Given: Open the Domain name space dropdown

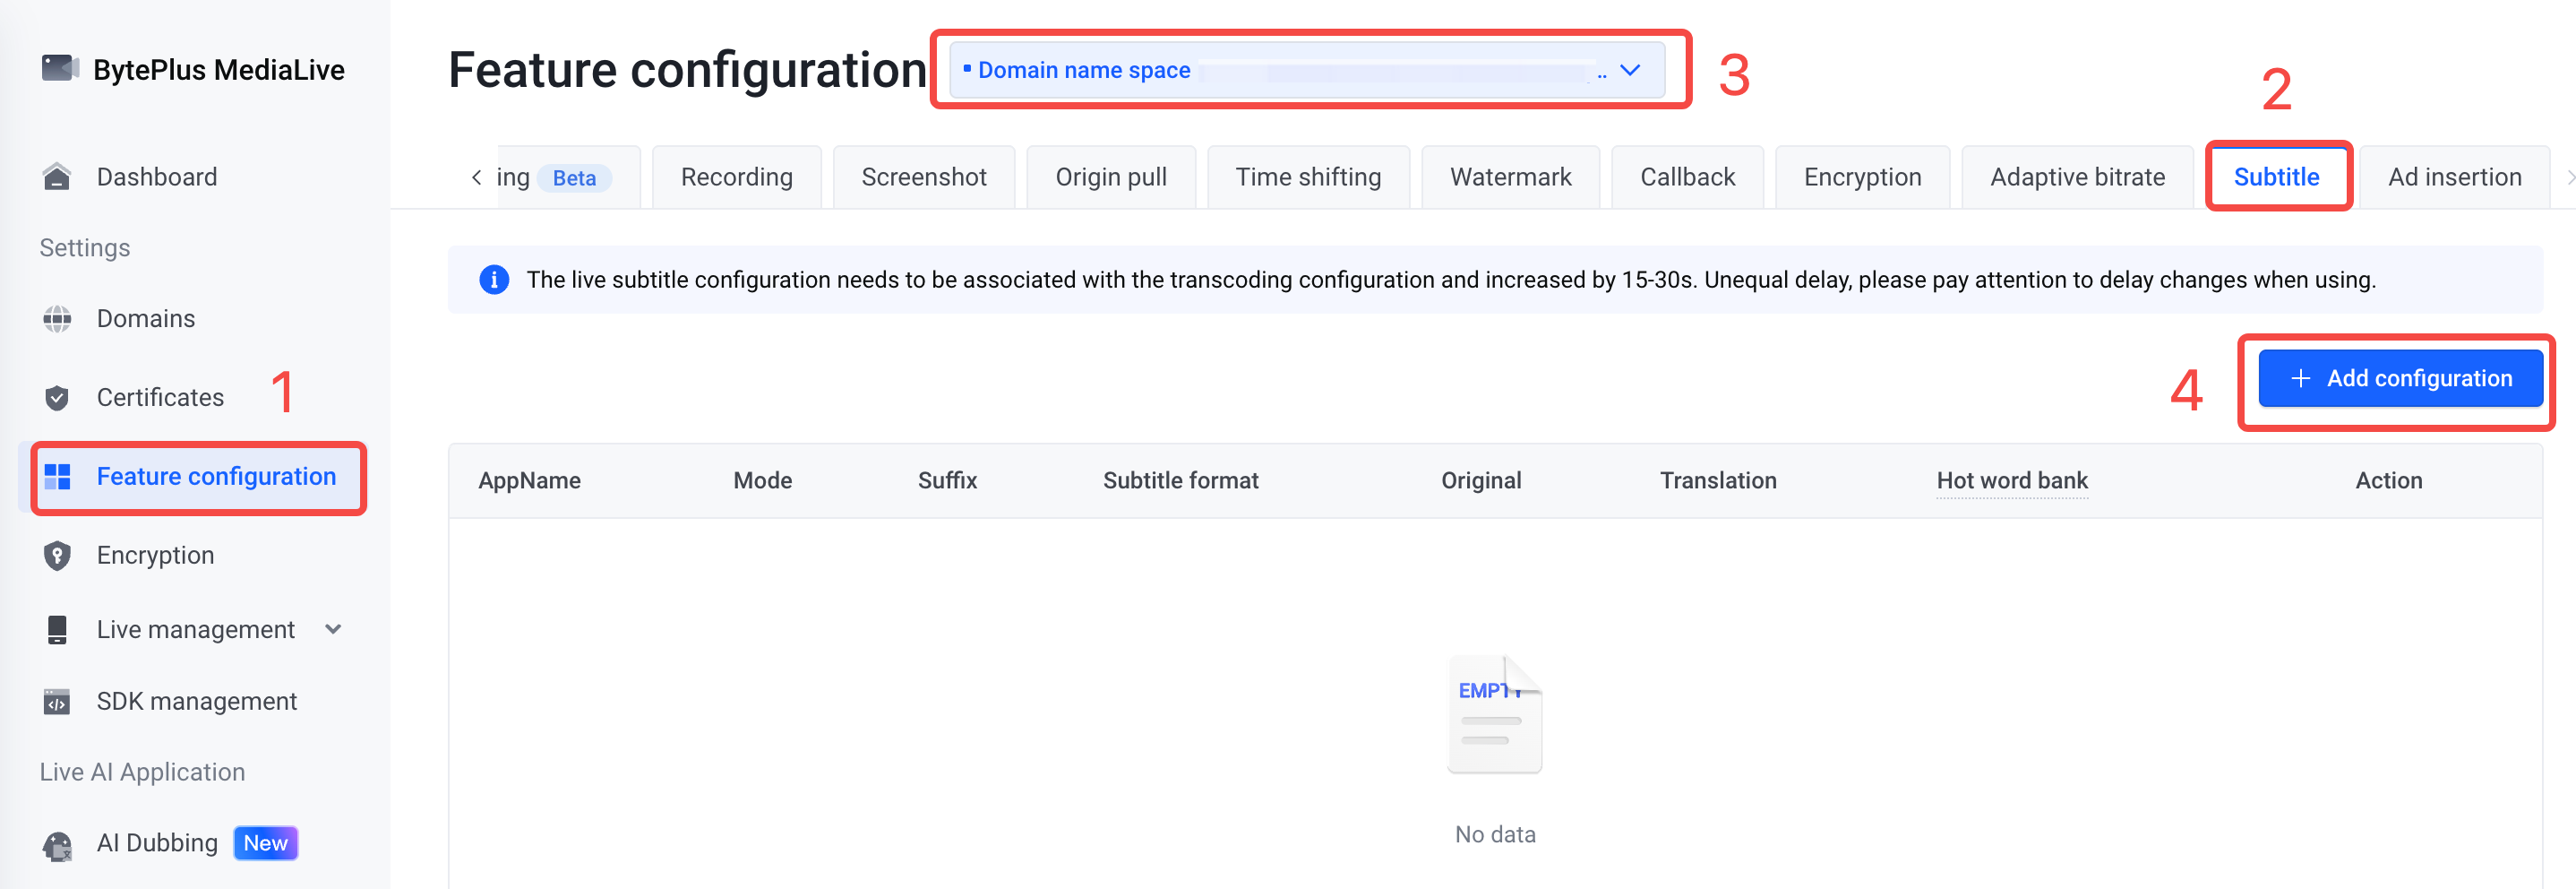Looking at the screenshot, I should pyautogui.click(x=1307, y=70).
